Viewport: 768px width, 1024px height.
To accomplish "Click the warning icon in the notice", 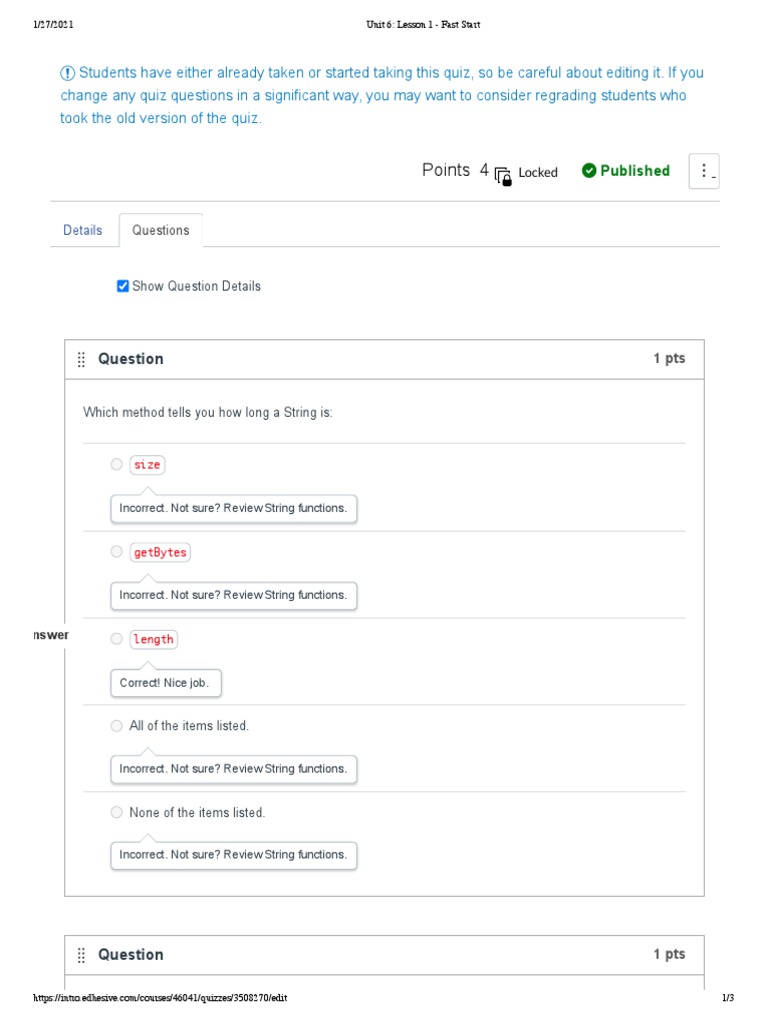I will tap(67, 73).
